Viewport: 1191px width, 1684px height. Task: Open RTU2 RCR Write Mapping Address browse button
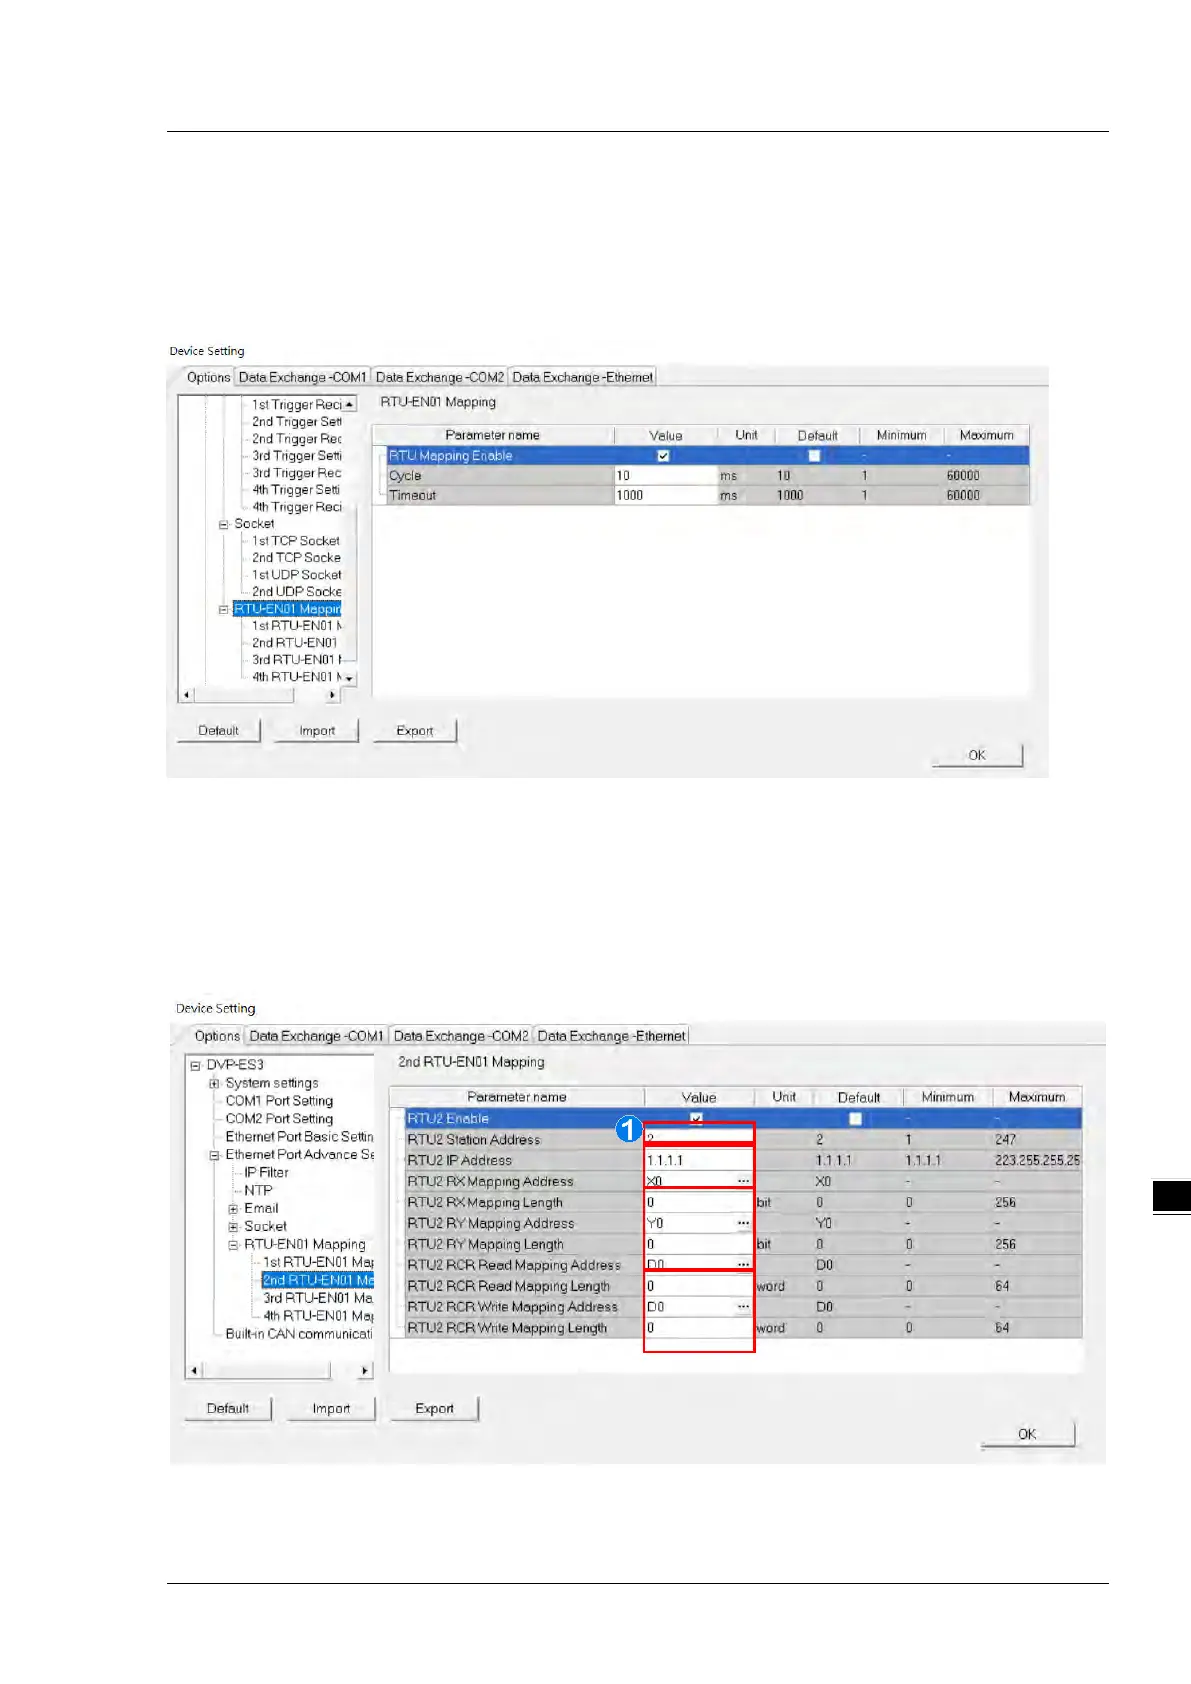743,1307
